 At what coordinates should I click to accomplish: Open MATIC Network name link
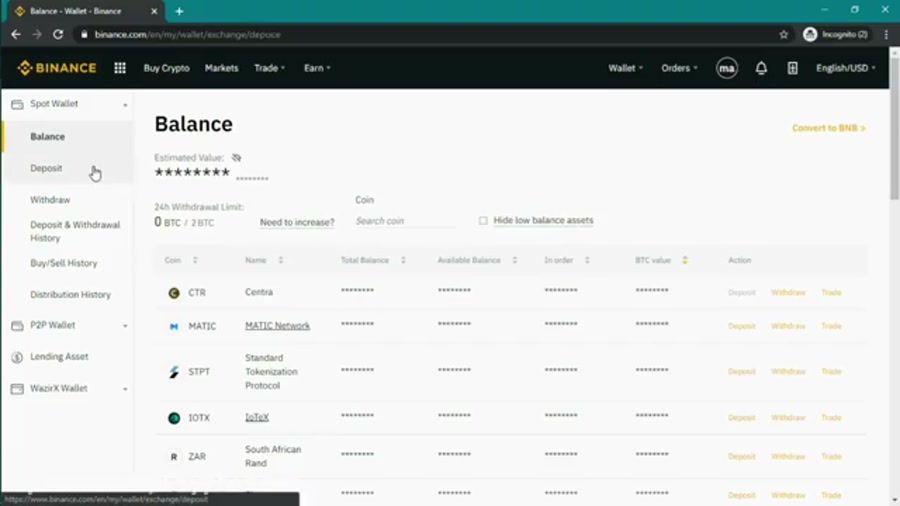(x=277, y=325)
